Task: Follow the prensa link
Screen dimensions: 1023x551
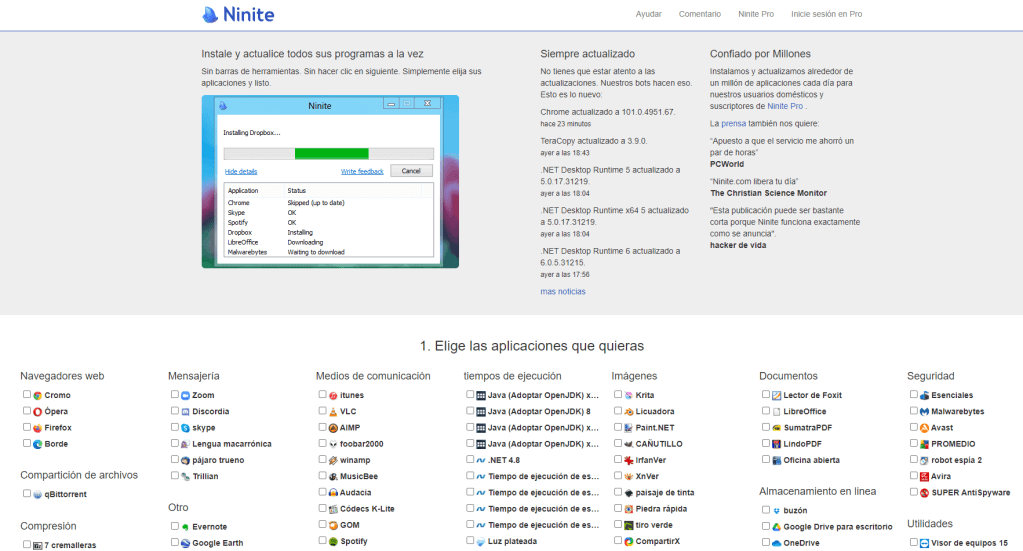Action: pos(733,123)
